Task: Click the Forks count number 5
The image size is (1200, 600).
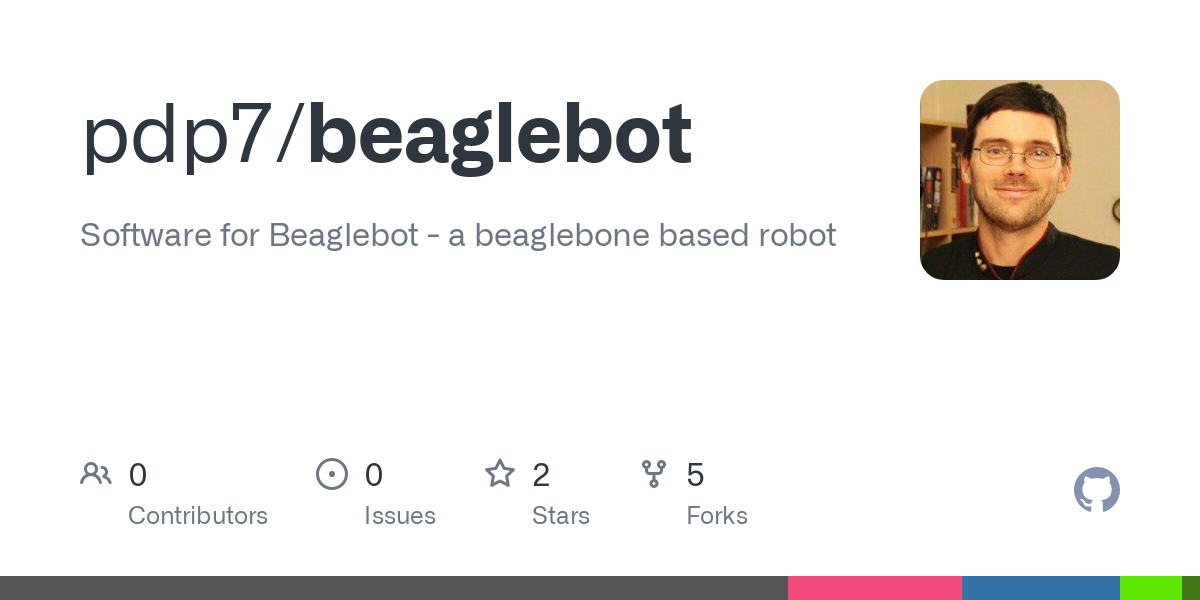Action: pyautogui.click(x=695, y=475)
